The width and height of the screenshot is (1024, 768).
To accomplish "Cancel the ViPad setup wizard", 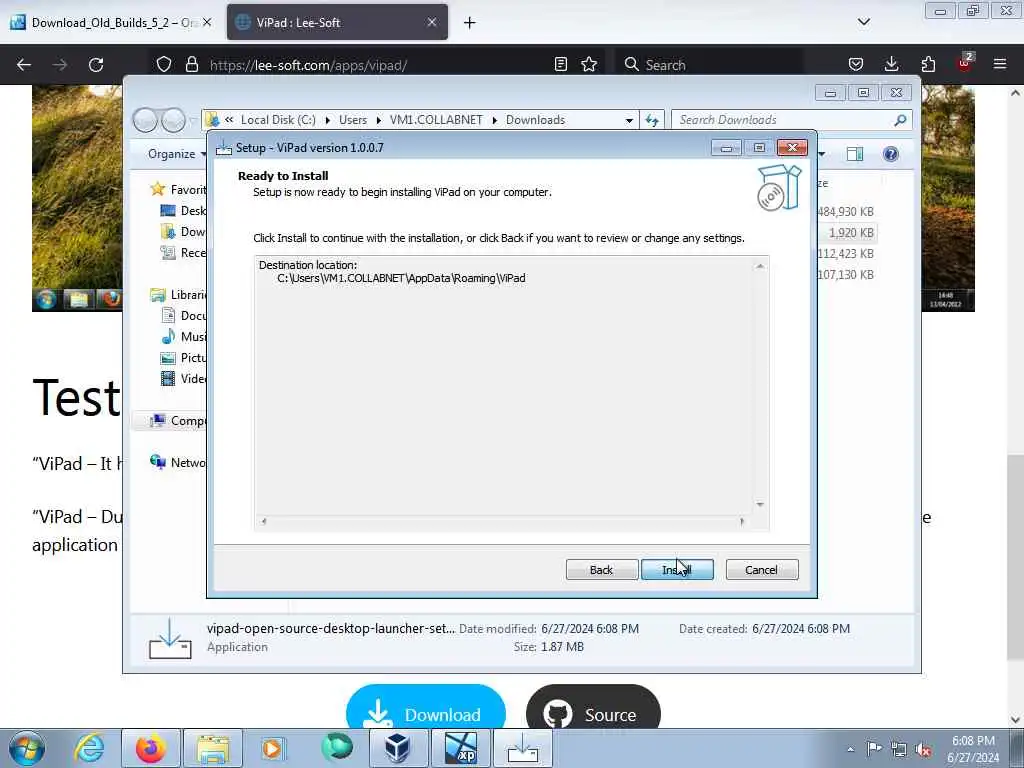I will point(761,569).
